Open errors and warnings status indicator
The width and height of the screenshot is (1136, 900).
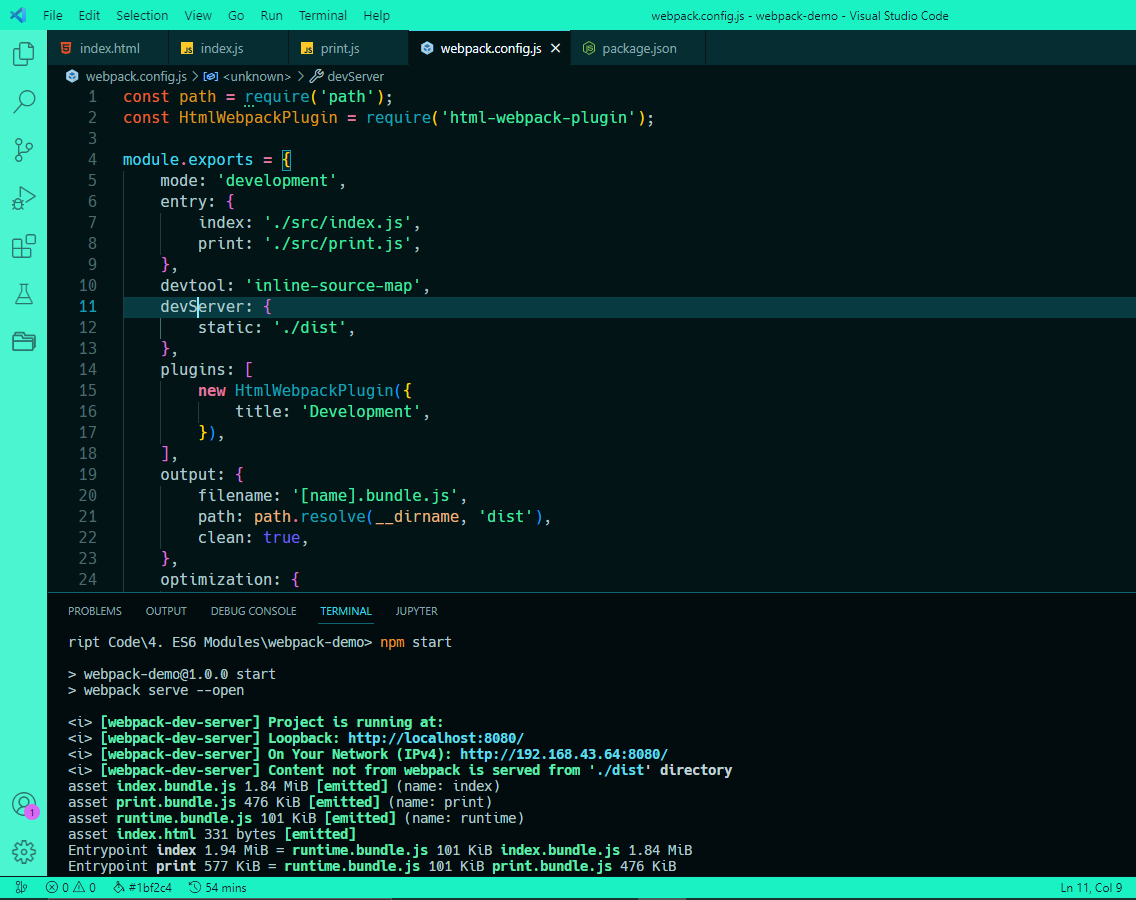[71, 887]
